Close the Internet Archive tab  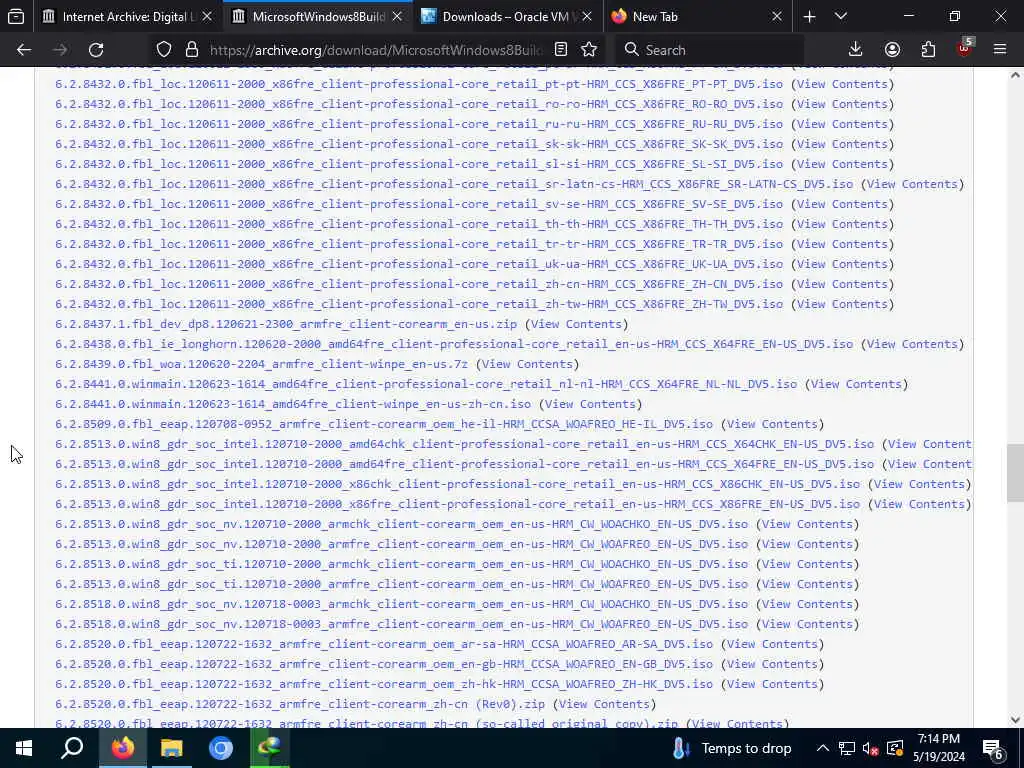point(207,16)
